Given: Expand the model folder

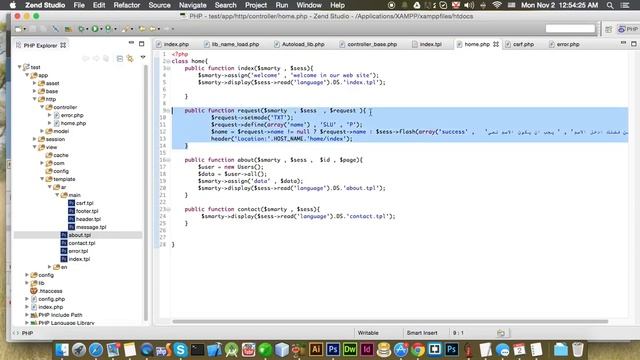Looking at the screenshot, I should (x=42, y=131).
